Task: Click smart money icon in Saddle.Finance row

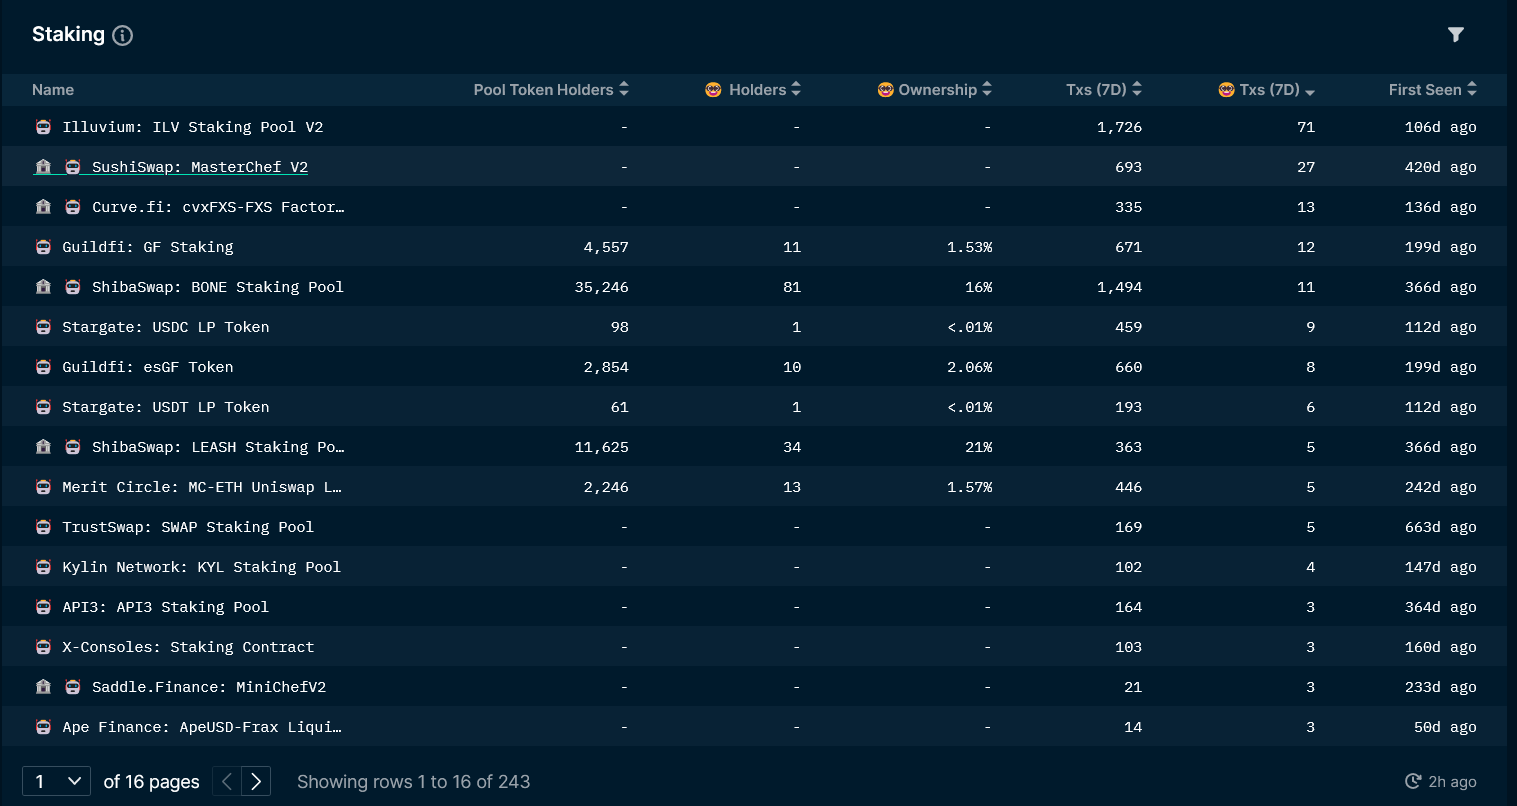Action: point(73,687)
